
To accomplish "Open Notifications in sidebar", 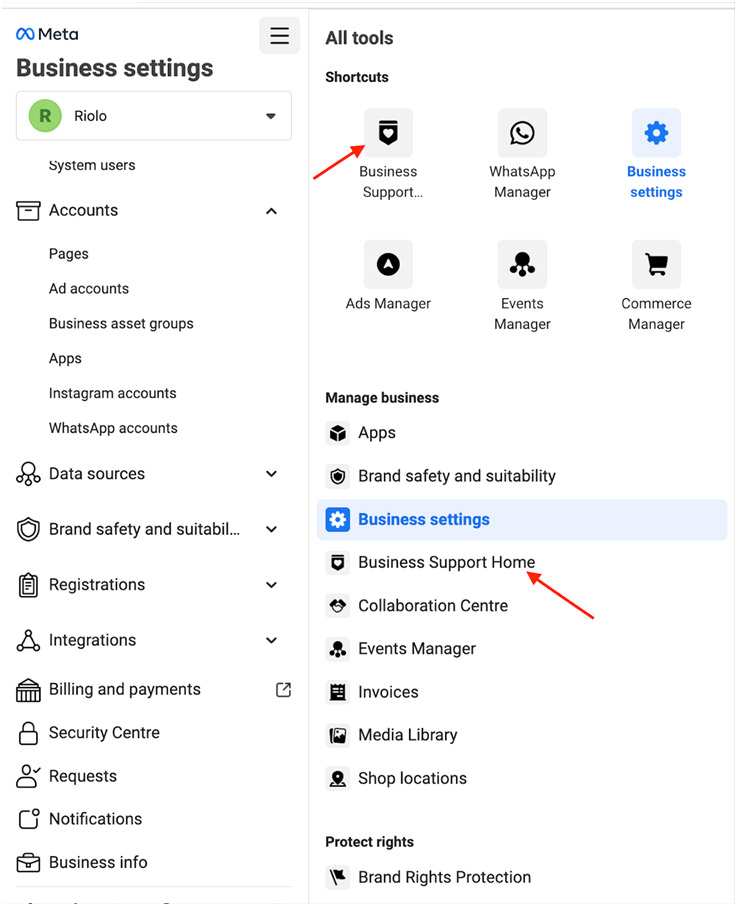I will (x=95, y=819).
